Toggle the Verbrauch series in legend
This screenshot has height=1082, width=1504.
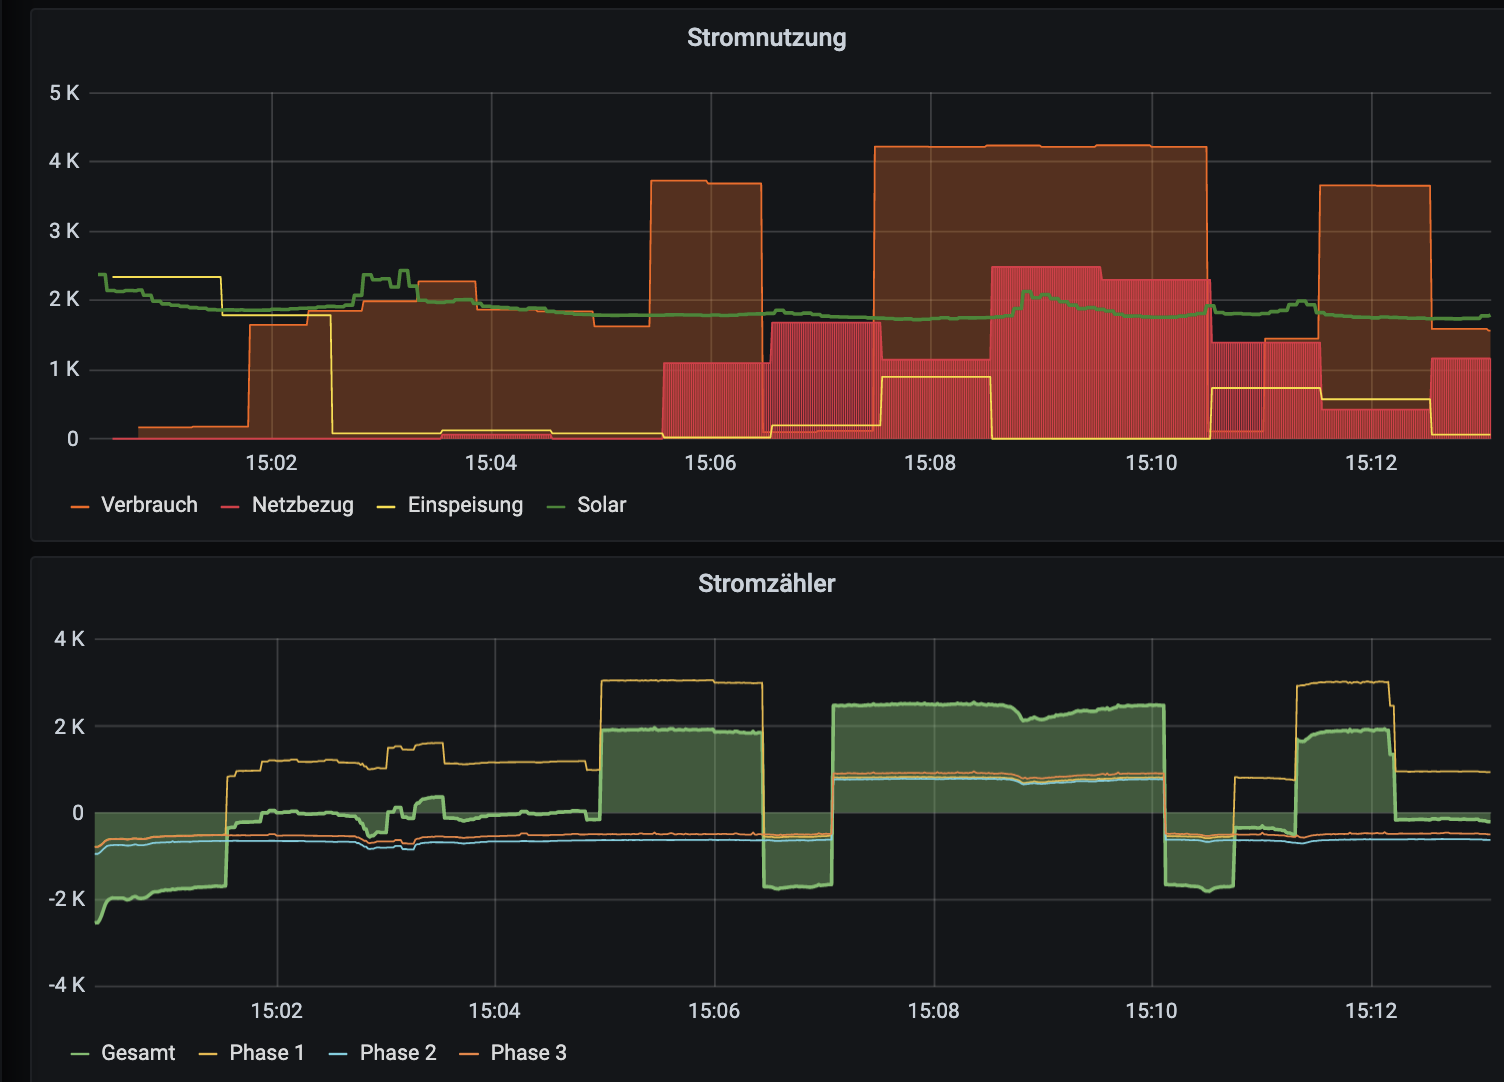pyautogui.click(x=149, y=505)
